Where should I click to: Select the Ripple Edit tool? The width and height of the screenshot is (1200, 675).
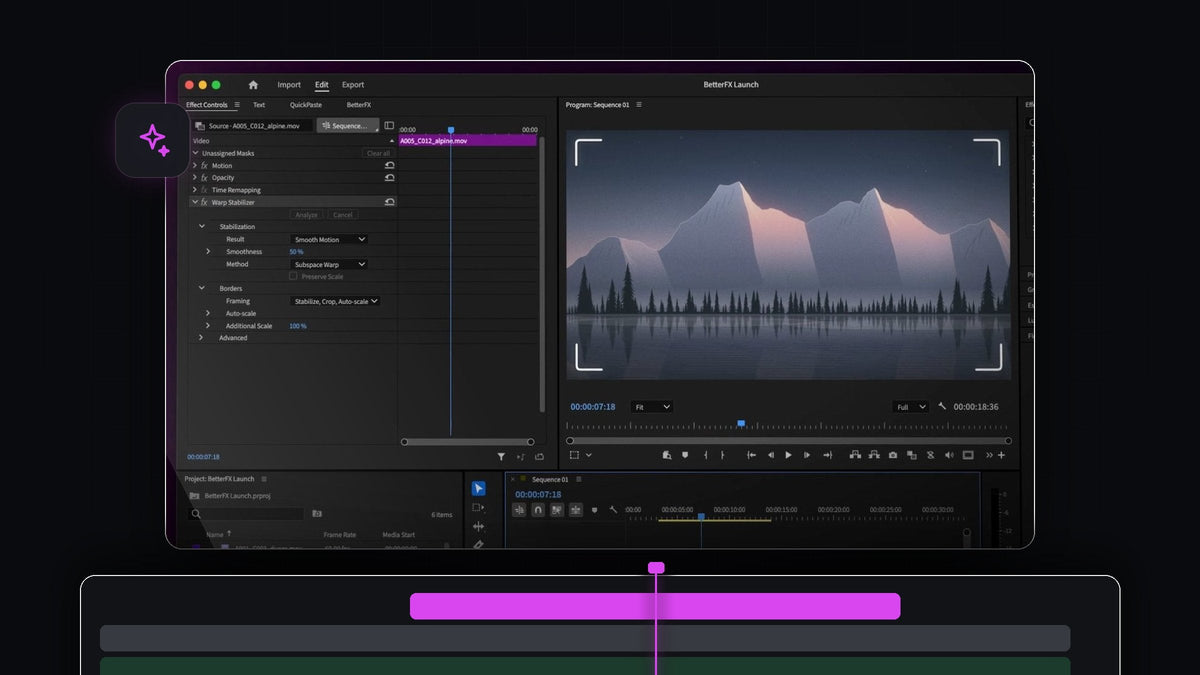coord(478,526)
